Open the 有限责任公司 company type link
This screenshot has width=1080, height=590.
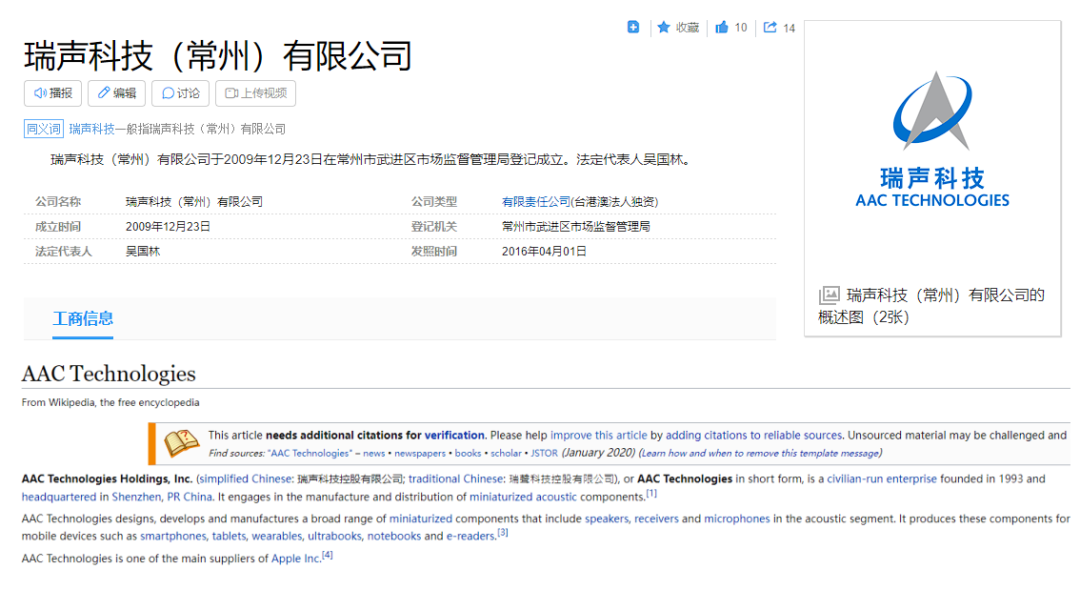(535, 202)
